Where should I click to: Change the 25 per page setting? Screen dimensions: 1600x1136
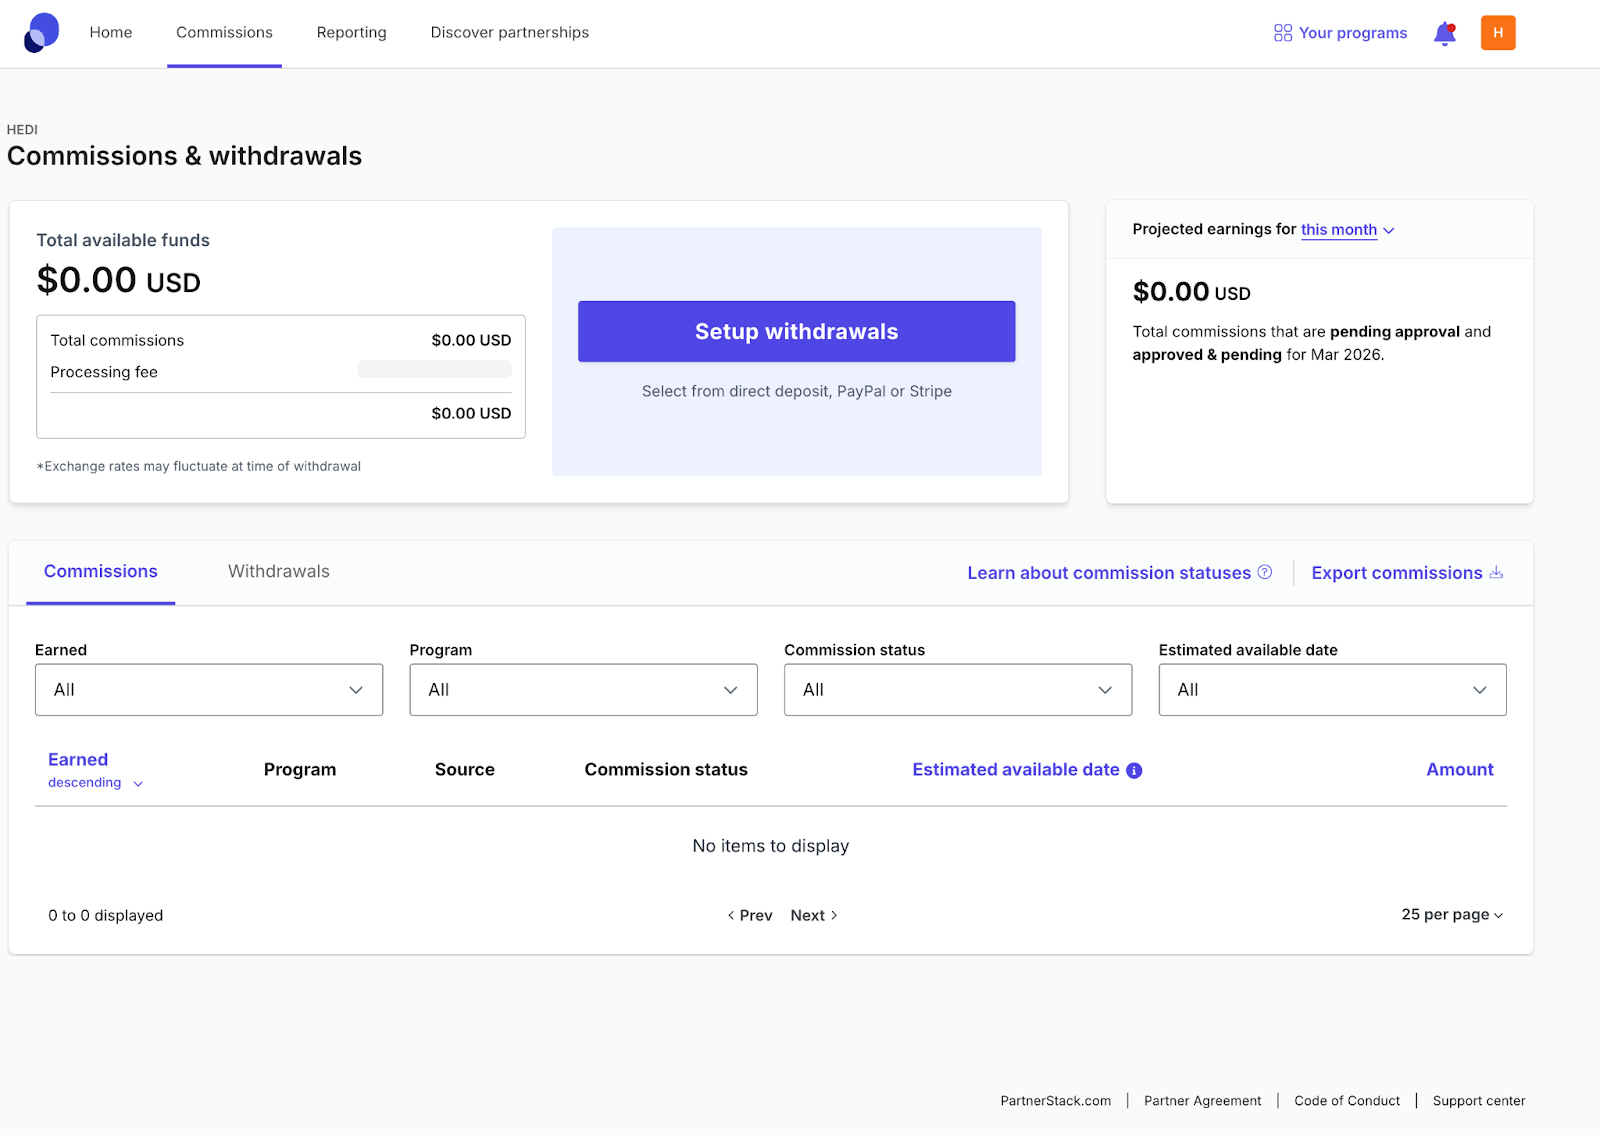click(x=1451, y=915)
